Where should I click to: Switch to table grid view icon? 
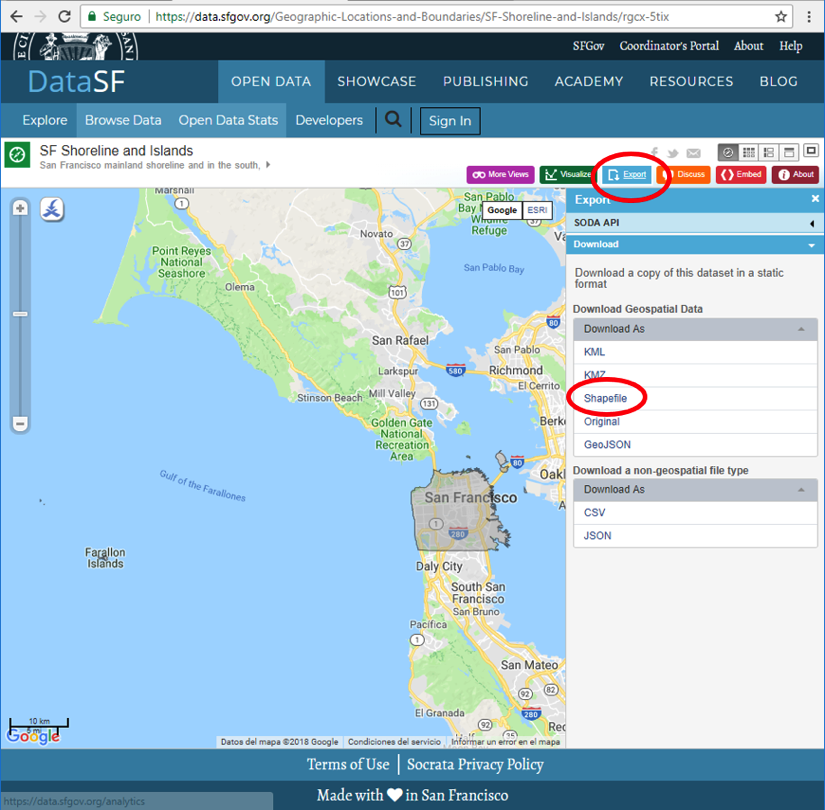click(749, 153)
